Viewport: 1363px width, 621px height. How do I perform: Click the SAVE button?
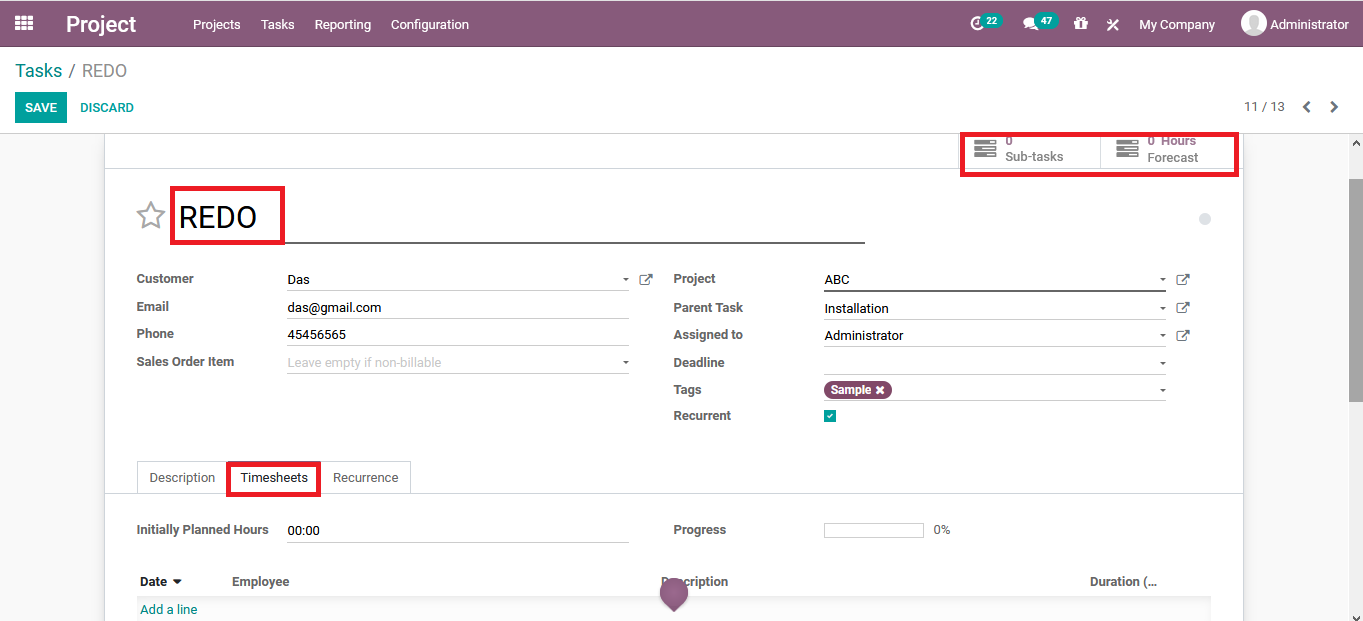click(x=41, y=108)
